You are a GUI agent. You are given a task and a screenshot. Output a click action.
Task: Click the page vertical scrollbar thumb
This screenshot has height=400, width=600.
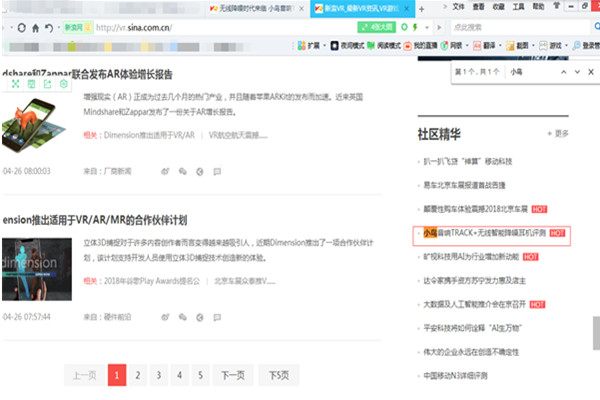click(x=594, y=330)
